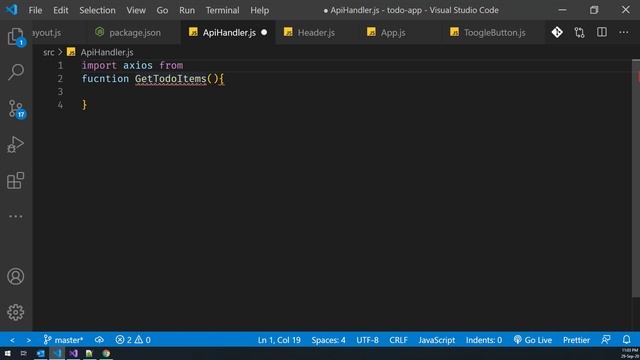
Task: Open notifications bell in status bar
Action: pyautogui.click(x=627, y=340)
